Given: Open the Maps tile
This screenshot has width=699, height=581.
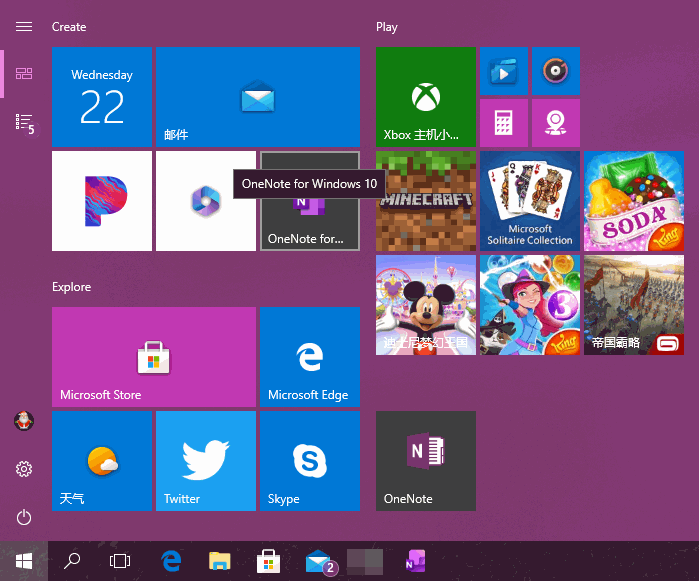Looking at the screenshot, I should [x=555, y=123].
